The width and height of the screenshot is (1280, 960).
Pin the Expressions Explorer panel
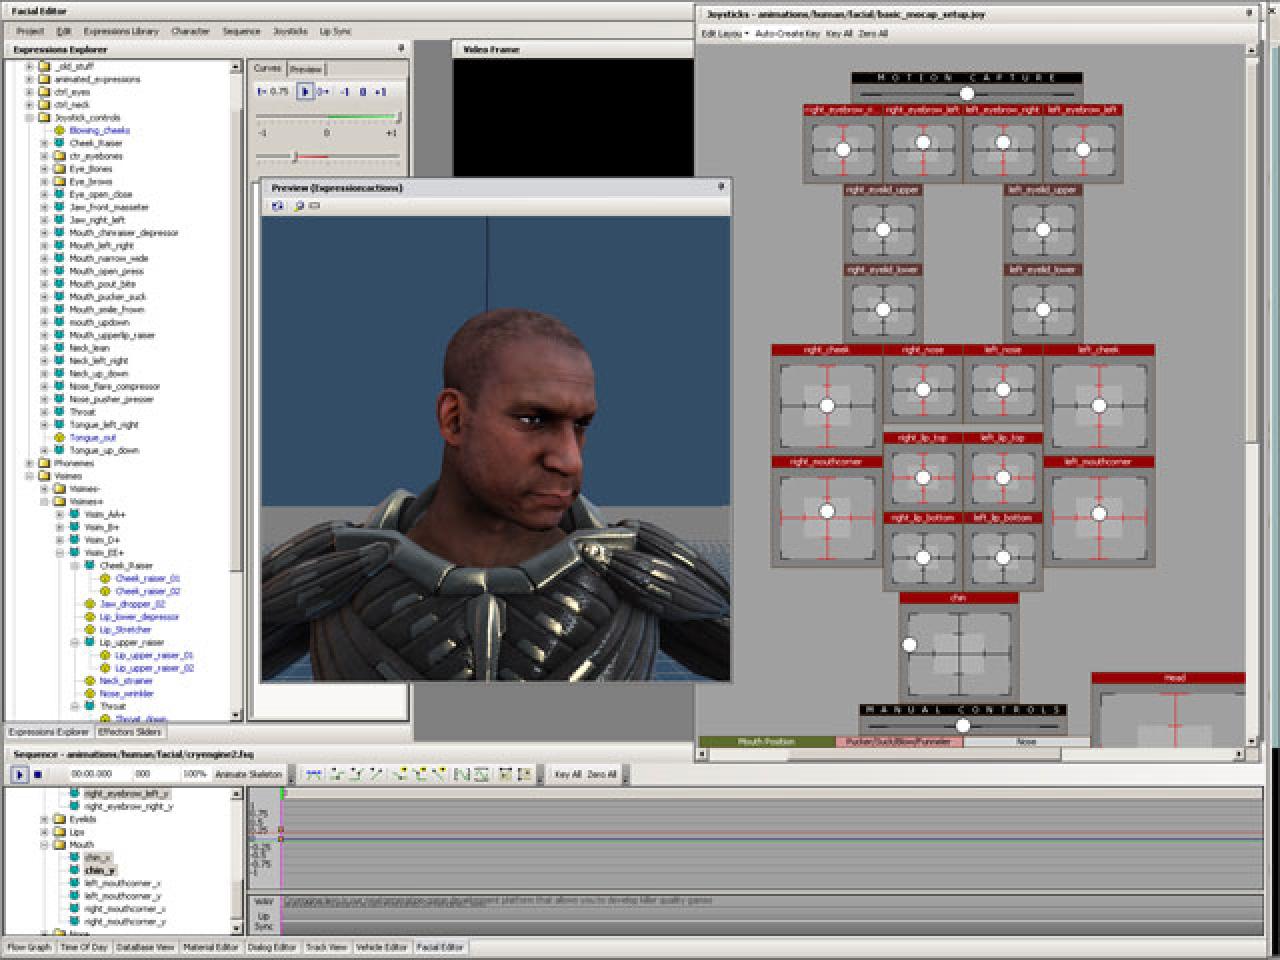[401, 48]
